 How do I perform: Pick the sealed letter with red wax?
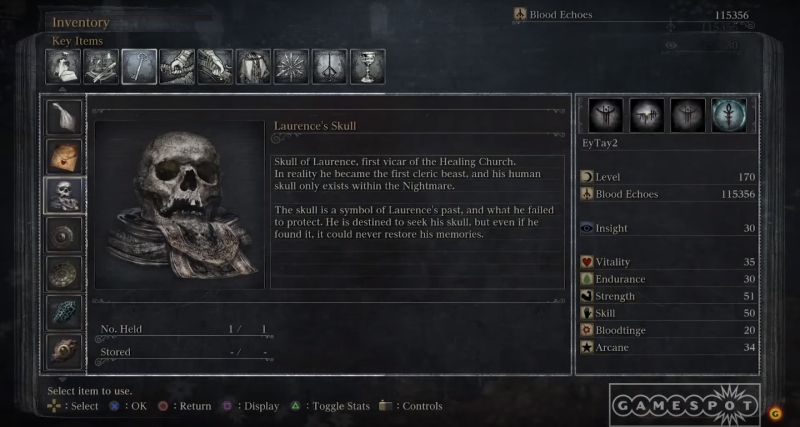[64, 156]
